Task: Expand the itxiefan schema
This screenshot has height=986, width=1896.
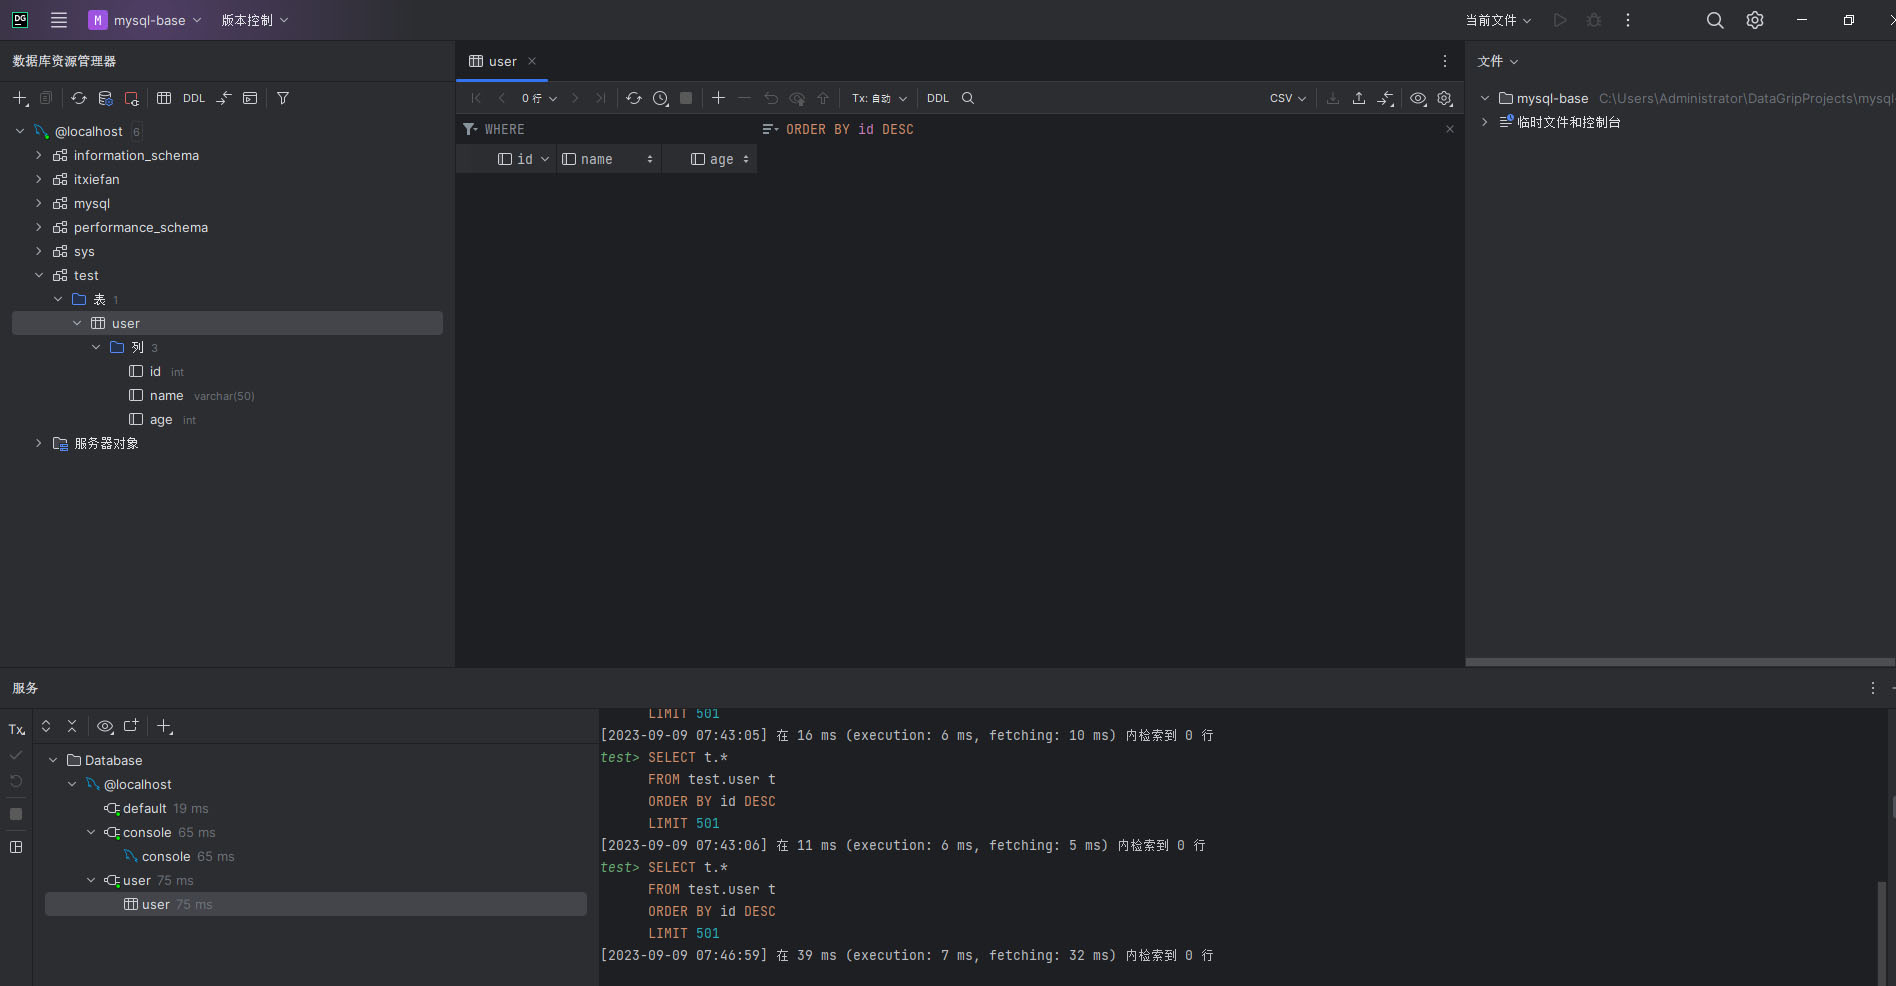Action: point(39,179)
